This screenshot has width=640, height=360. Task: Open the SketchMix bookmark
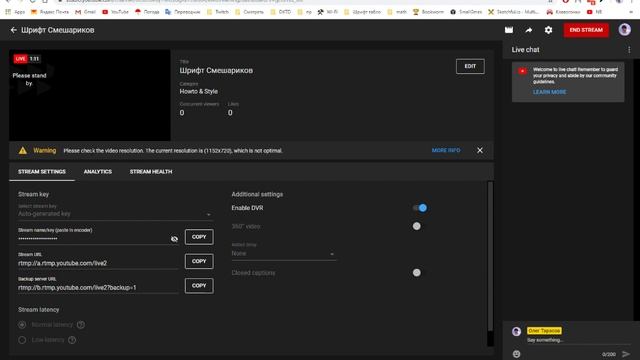(513, 12)
